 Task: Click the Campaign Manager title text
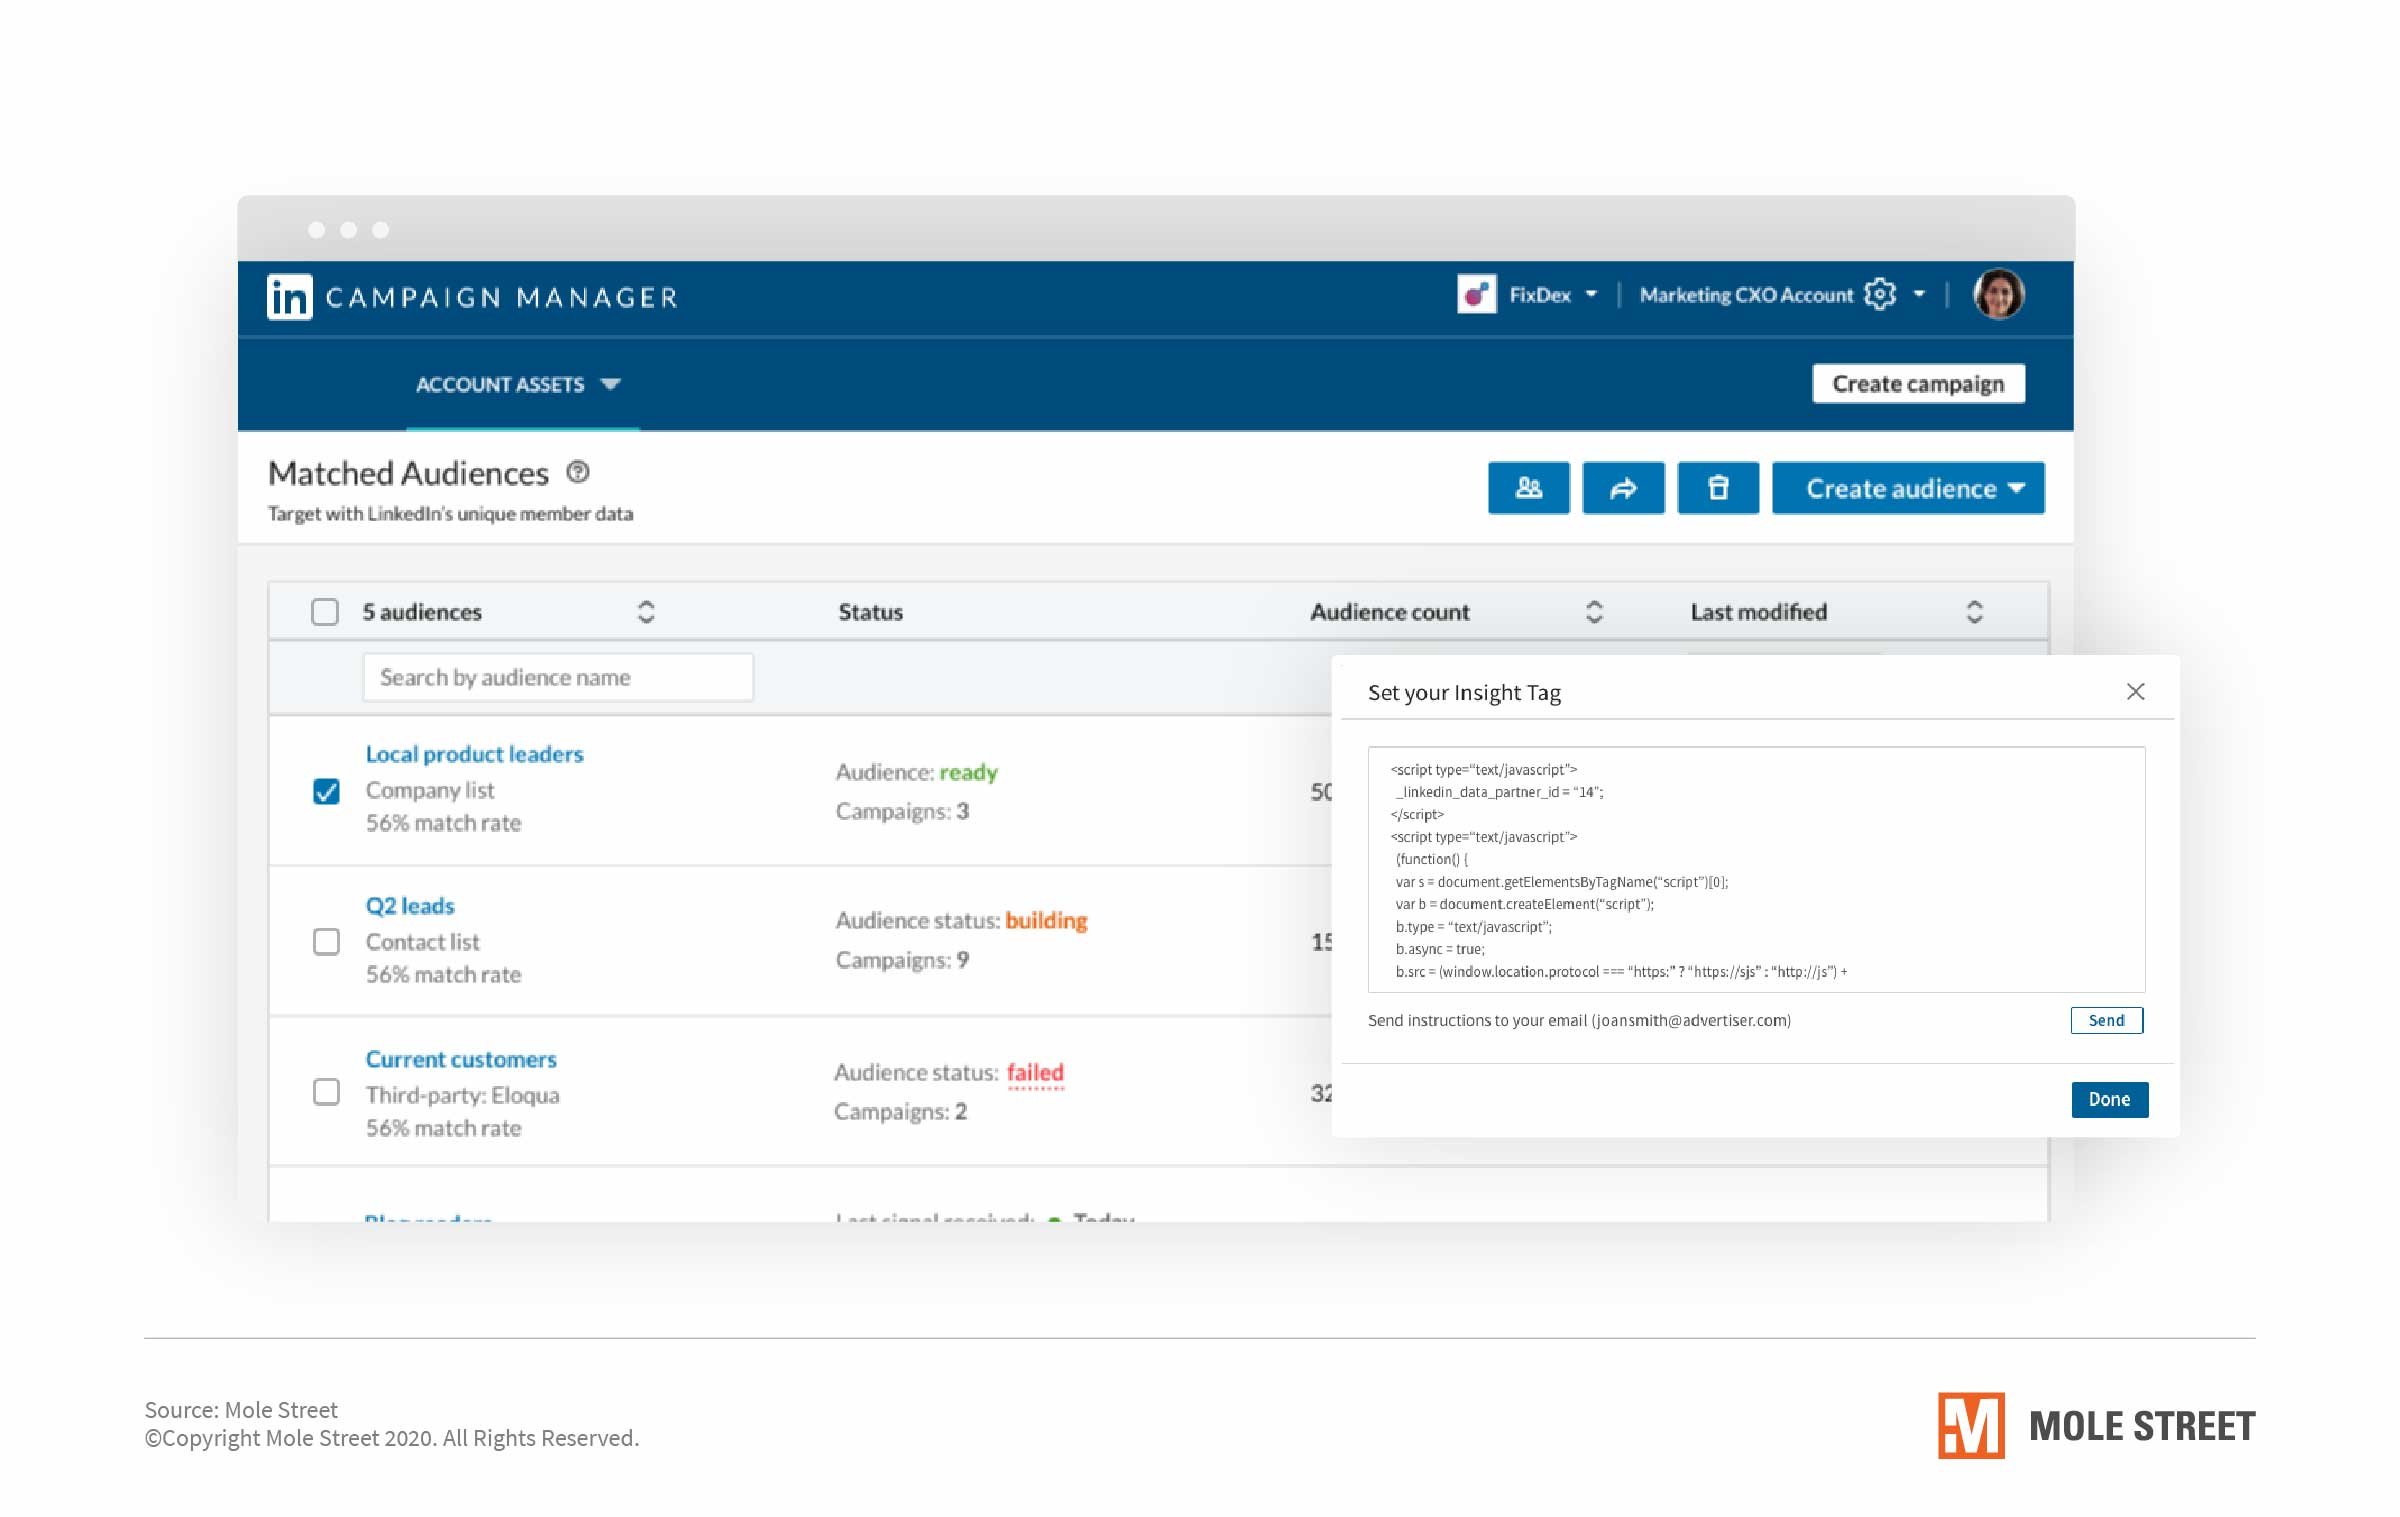pos(502,298)
